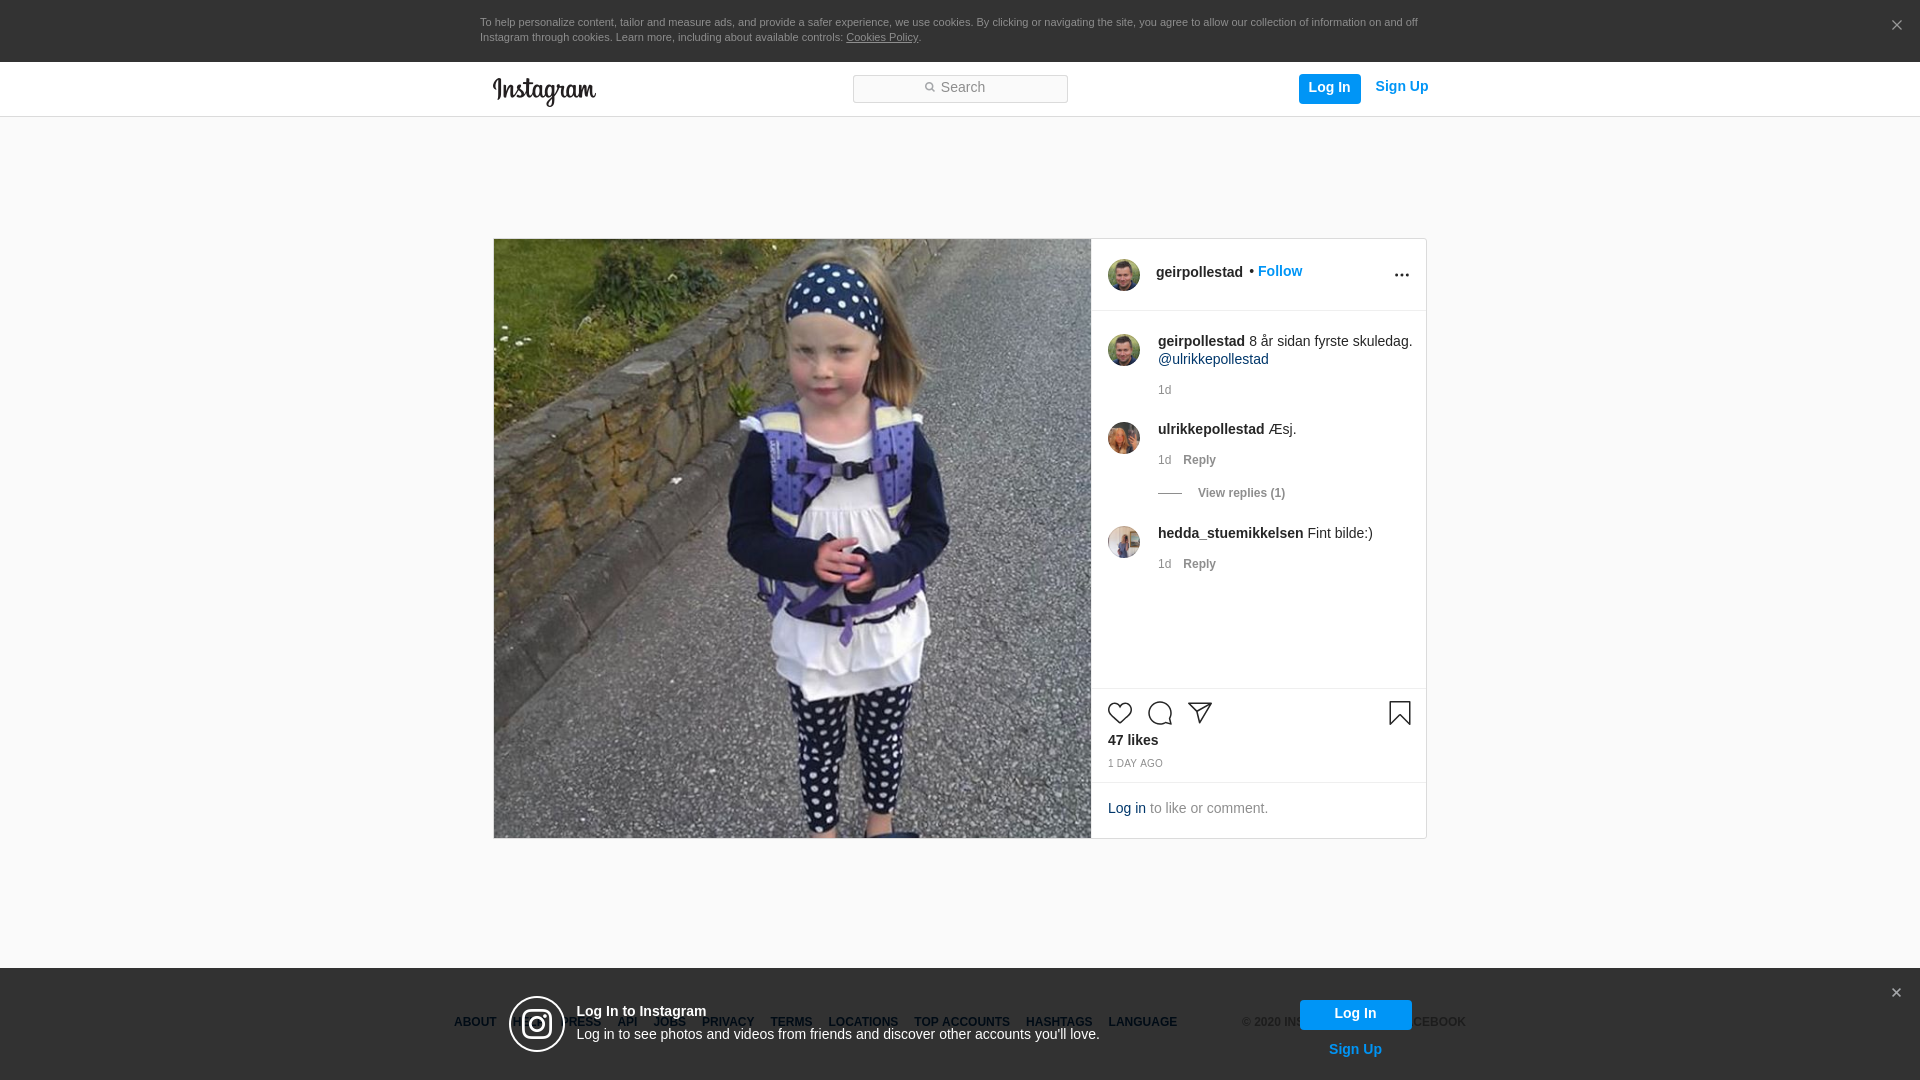Open the post's three-dot options menu
Image resolution: width=1920 pixels, height=1080 pixels.
pyautogui.click(x=1401, y=275)
